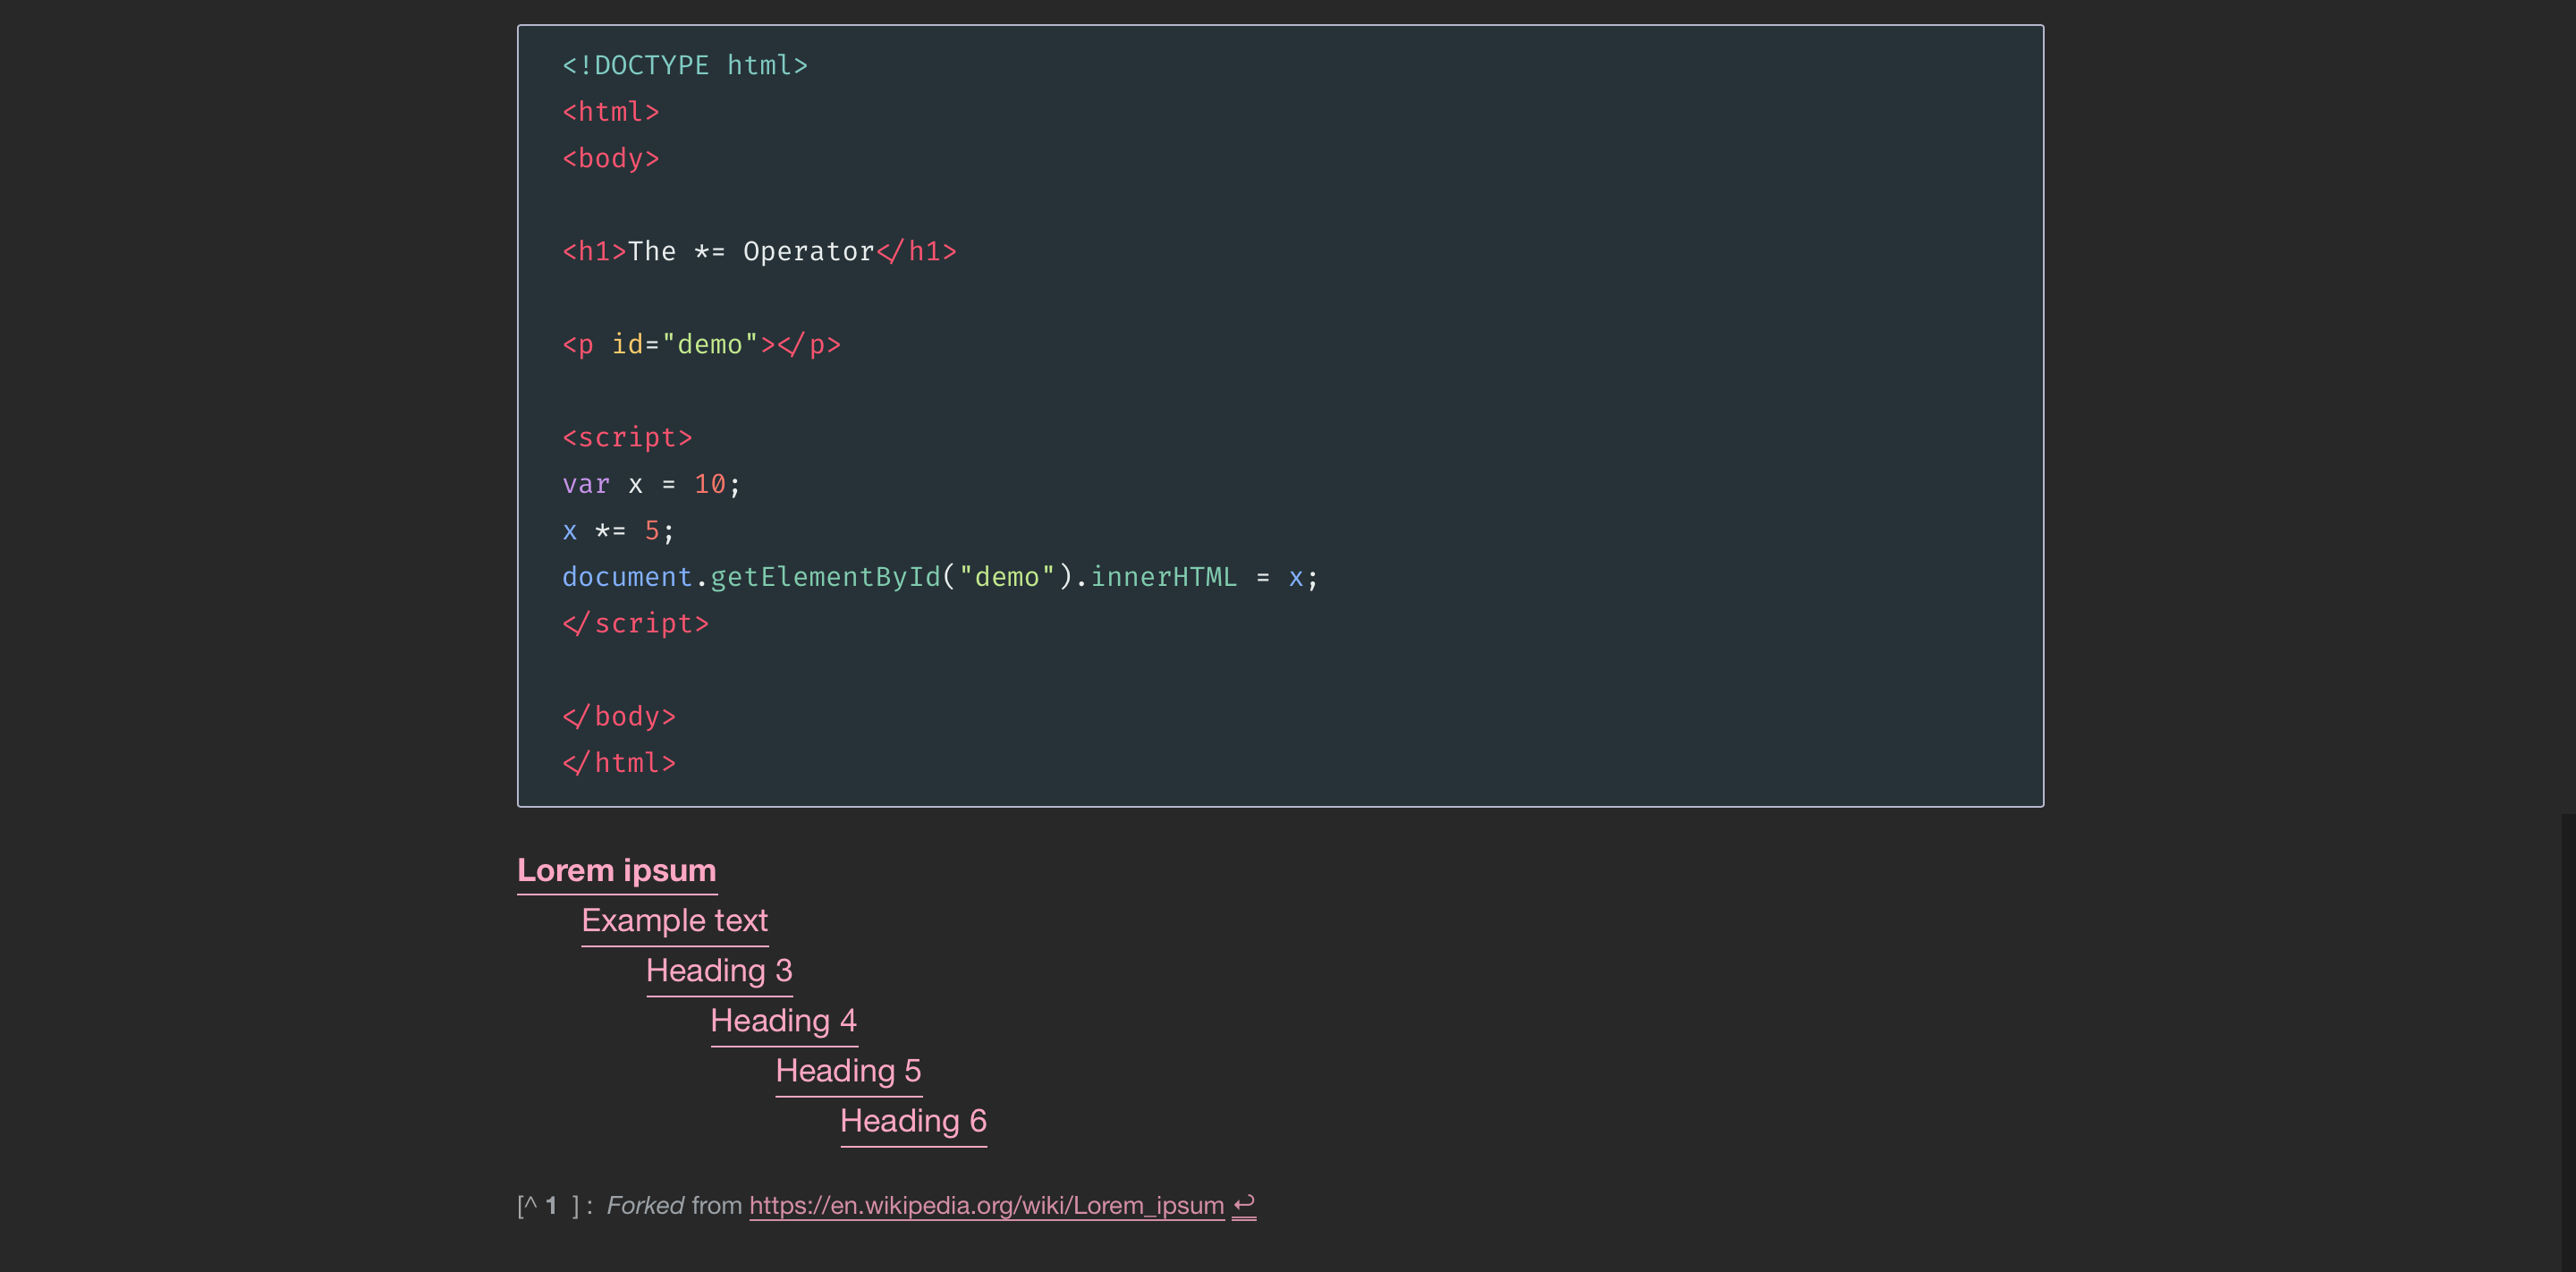
Task: Open the Heading 5 link
Action: 848,1070
